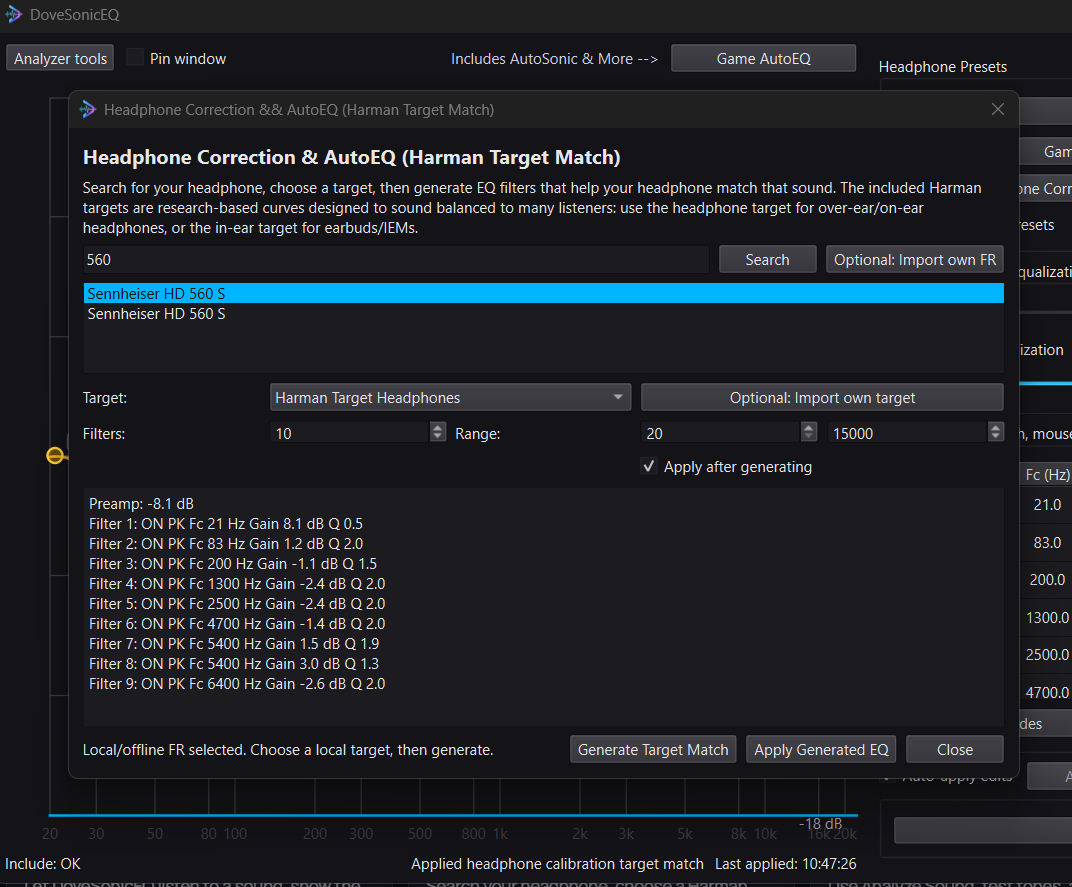Click Filter 3 line with Fc 200 Hz

(233, 564)
